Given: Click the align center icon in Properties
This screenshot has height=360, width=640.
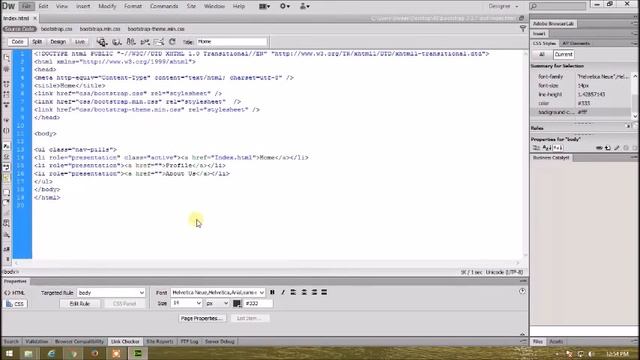Looking at the screenshot, I should [x=304, y=292].
